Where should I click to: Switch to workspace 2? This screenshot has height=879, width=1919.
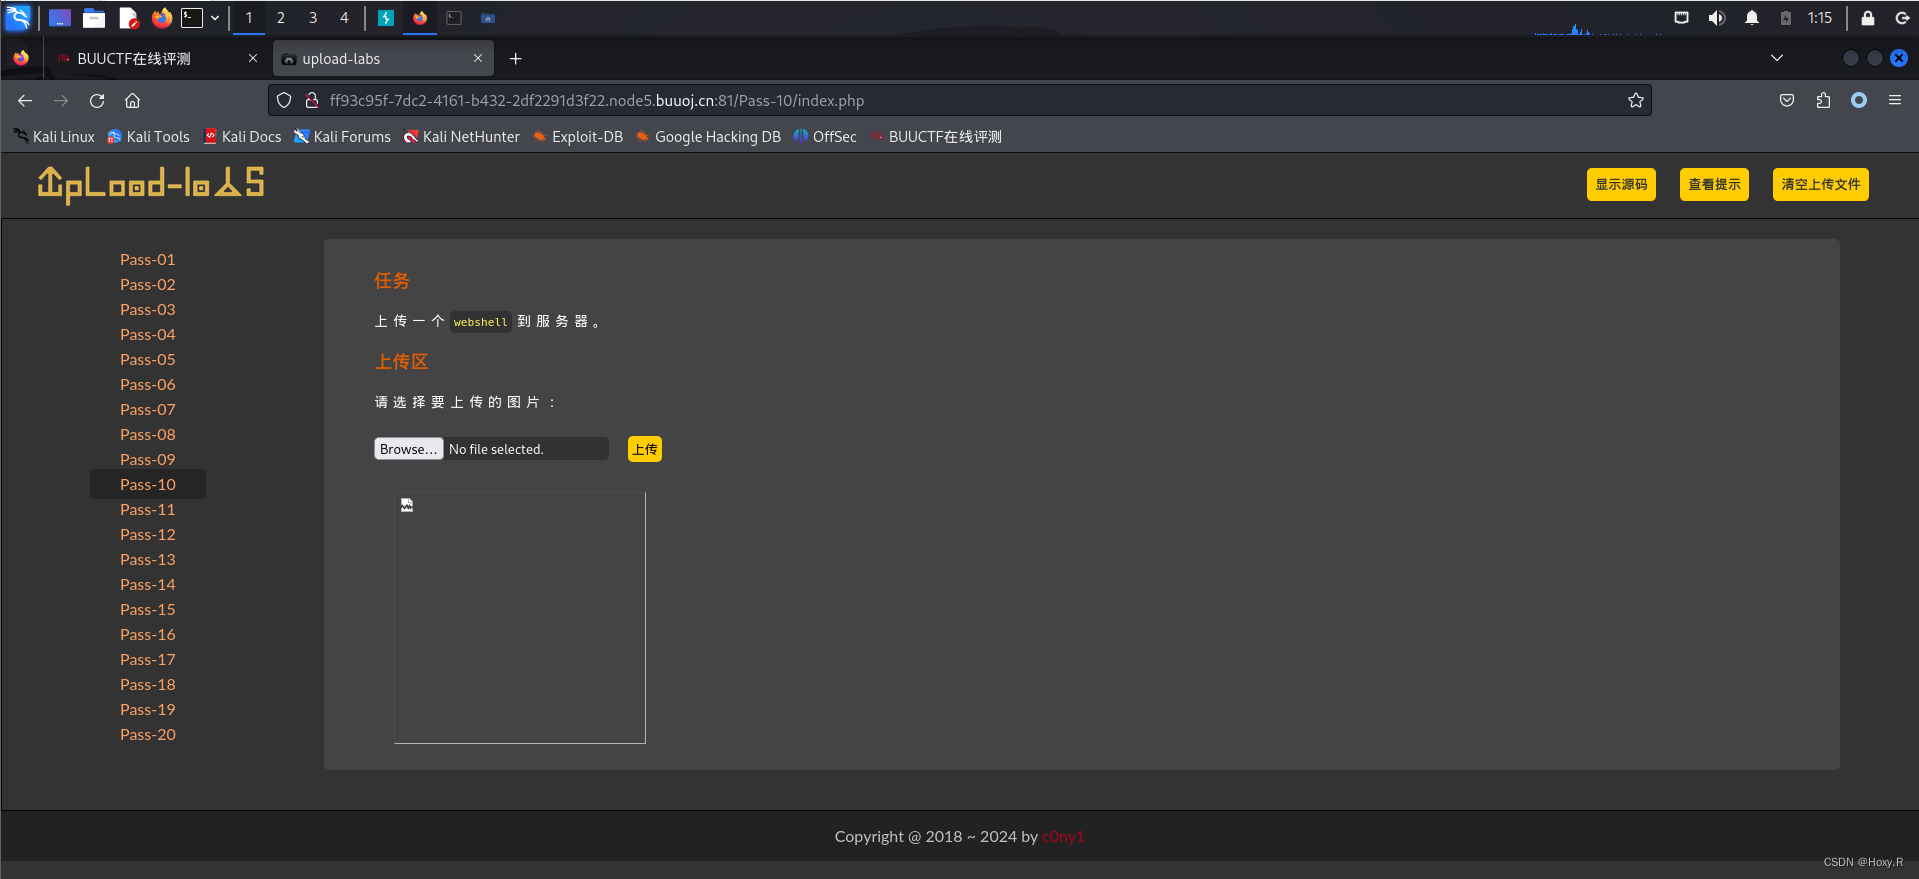tap(281, 18)
